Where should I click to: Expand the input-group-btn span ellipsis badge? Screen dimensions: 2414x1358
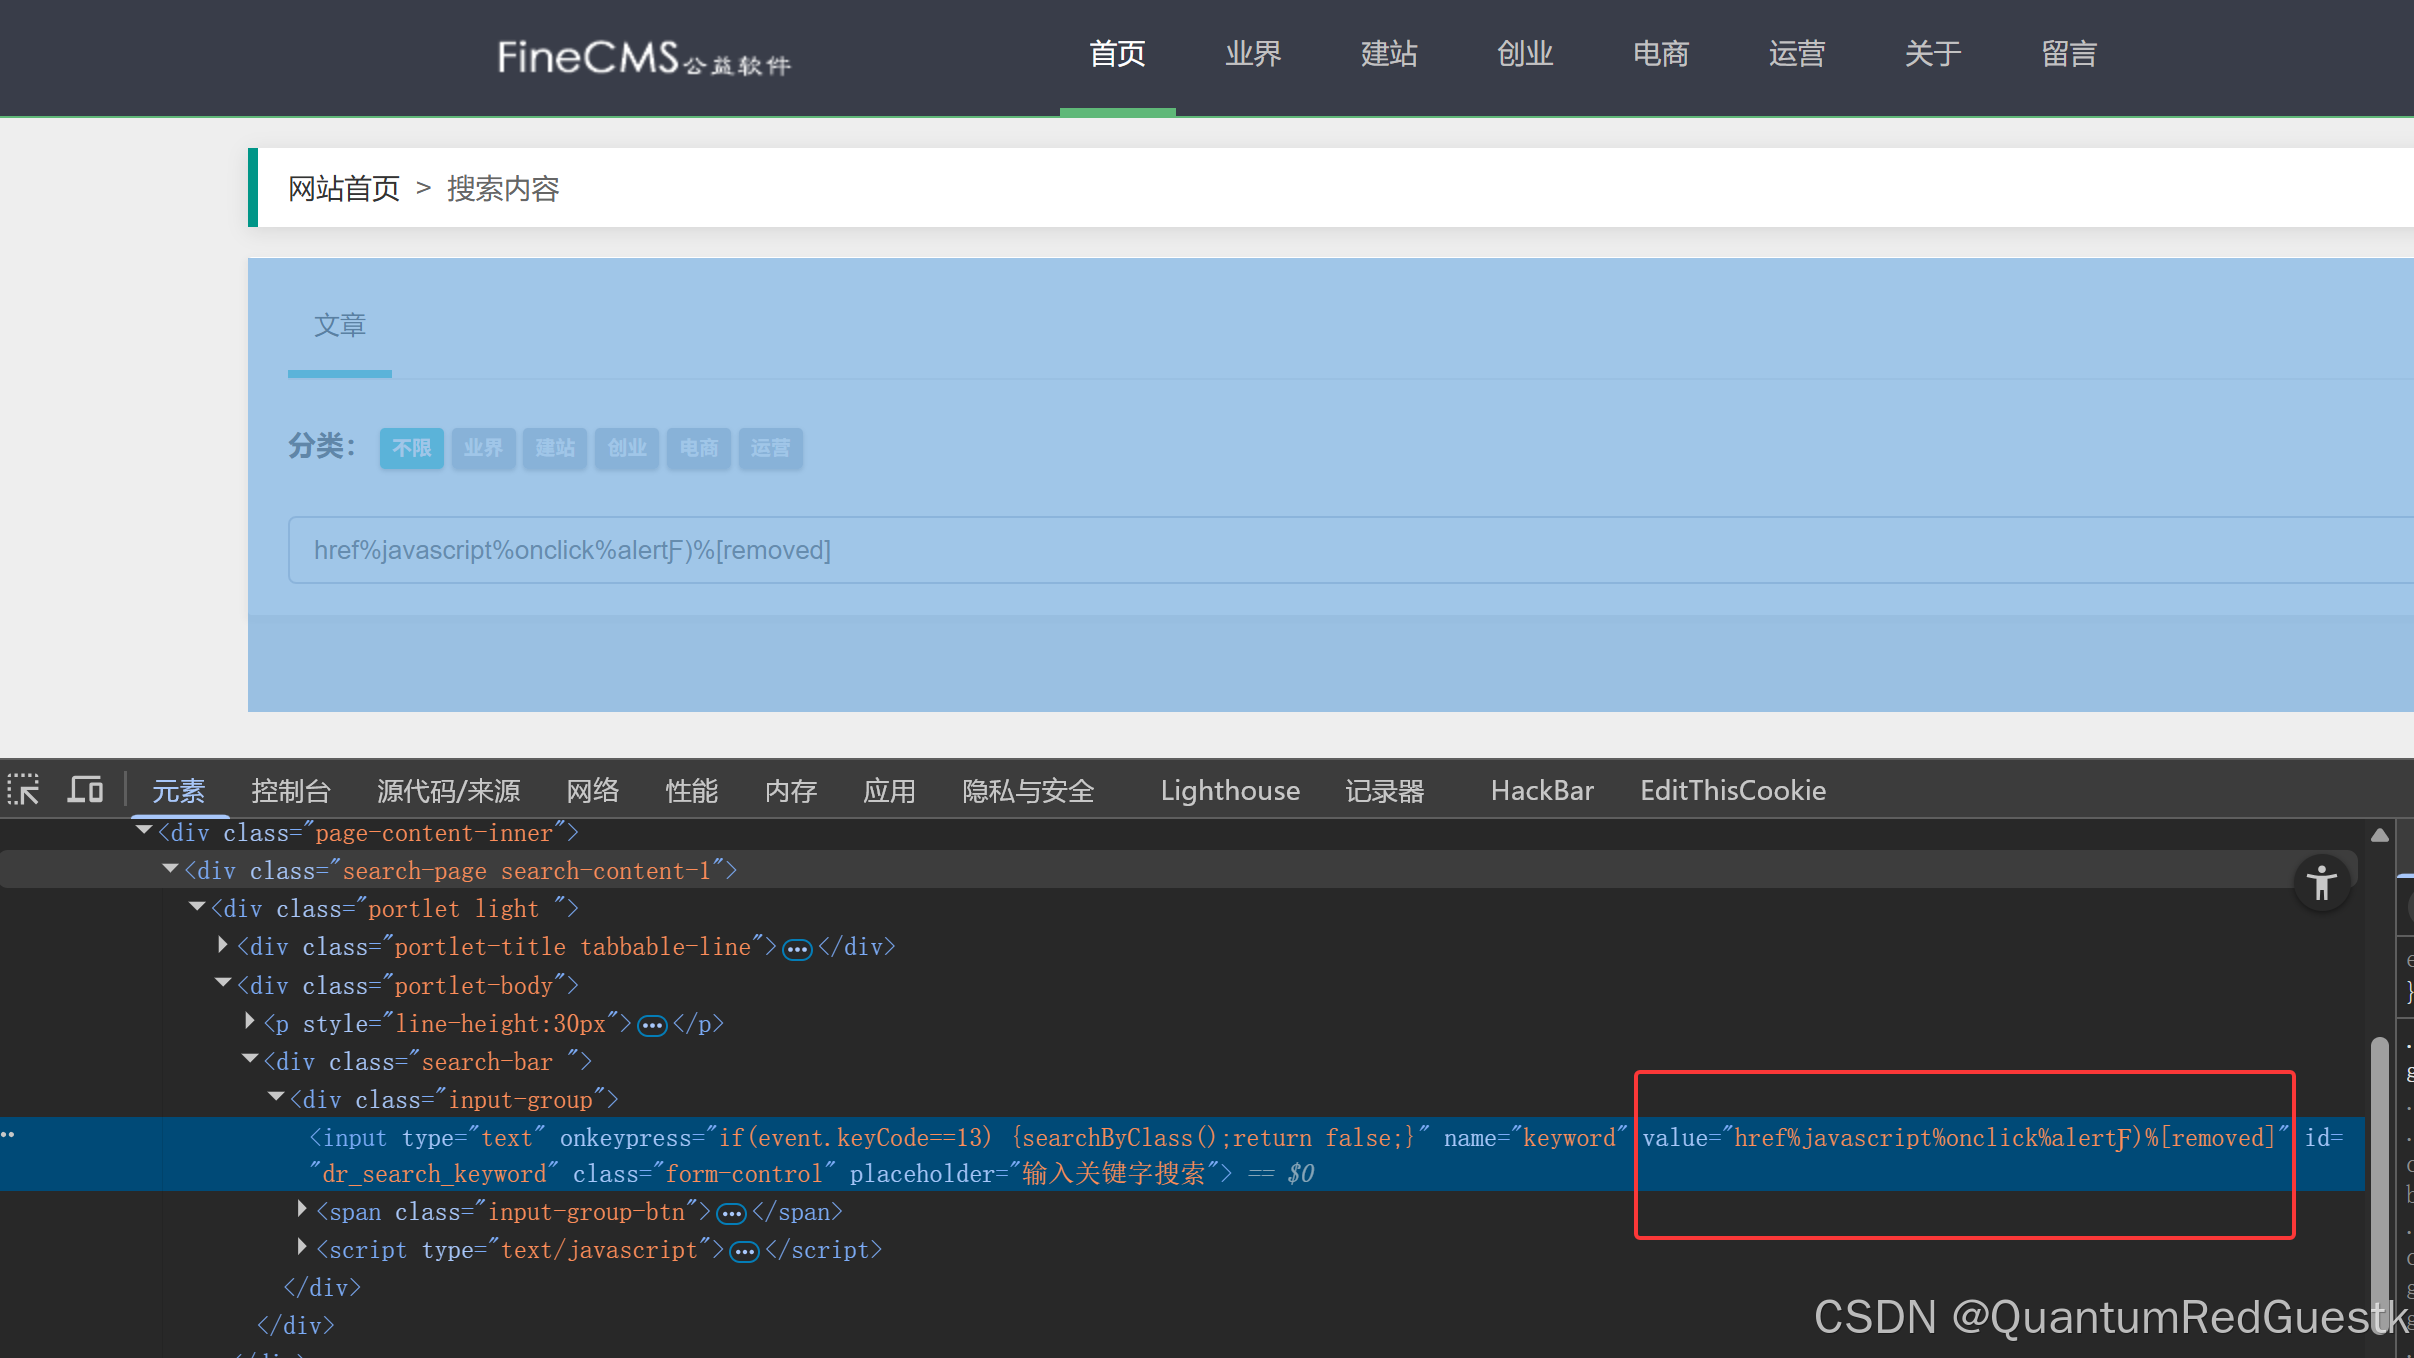click(x=732, y=1214)
